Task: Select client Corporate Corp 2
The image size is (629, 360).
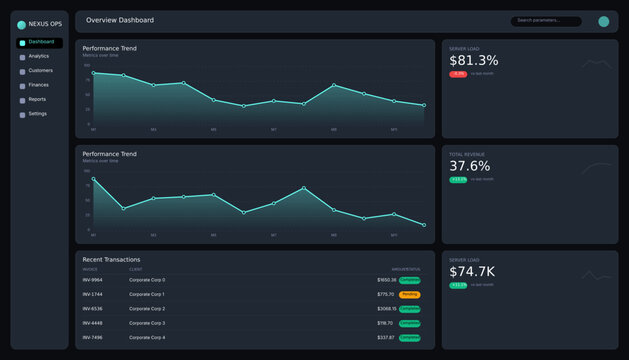Action: [x=147, y=309]
